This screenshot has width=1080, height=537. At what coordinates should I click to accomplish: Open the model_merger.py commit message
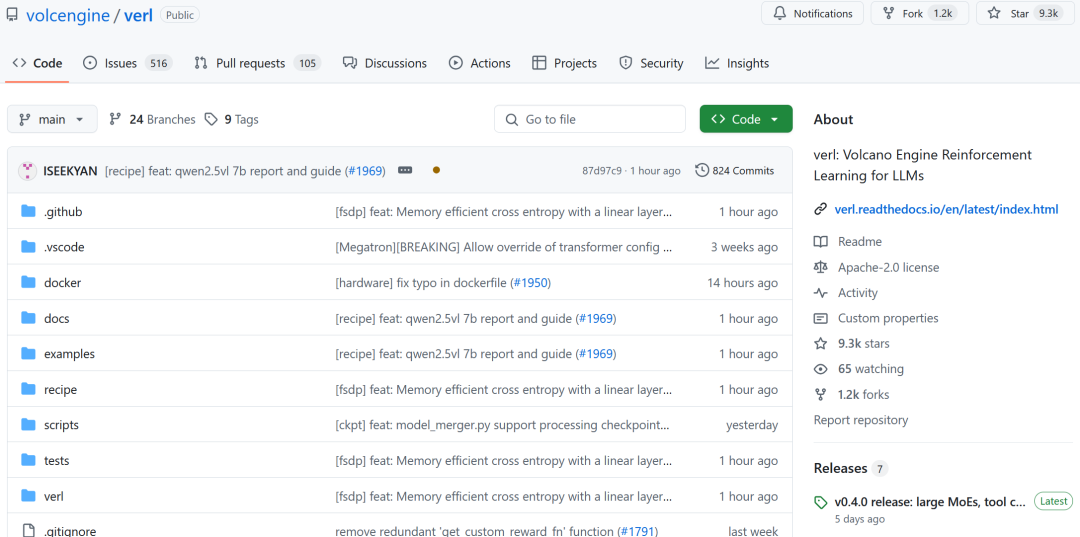click(503, 425)
